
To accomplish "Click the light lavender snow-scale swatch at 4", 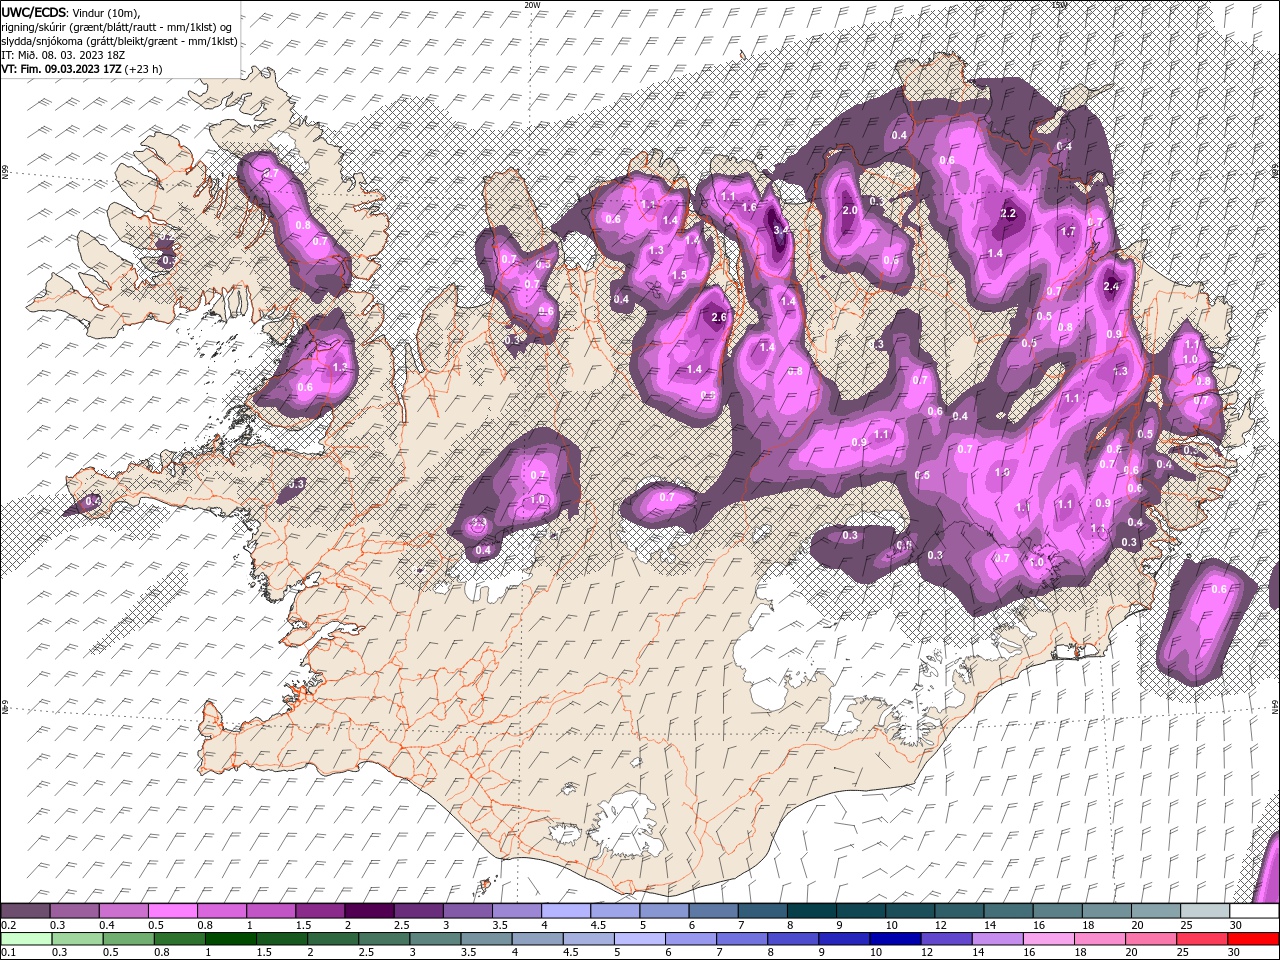I will (564, 911).
